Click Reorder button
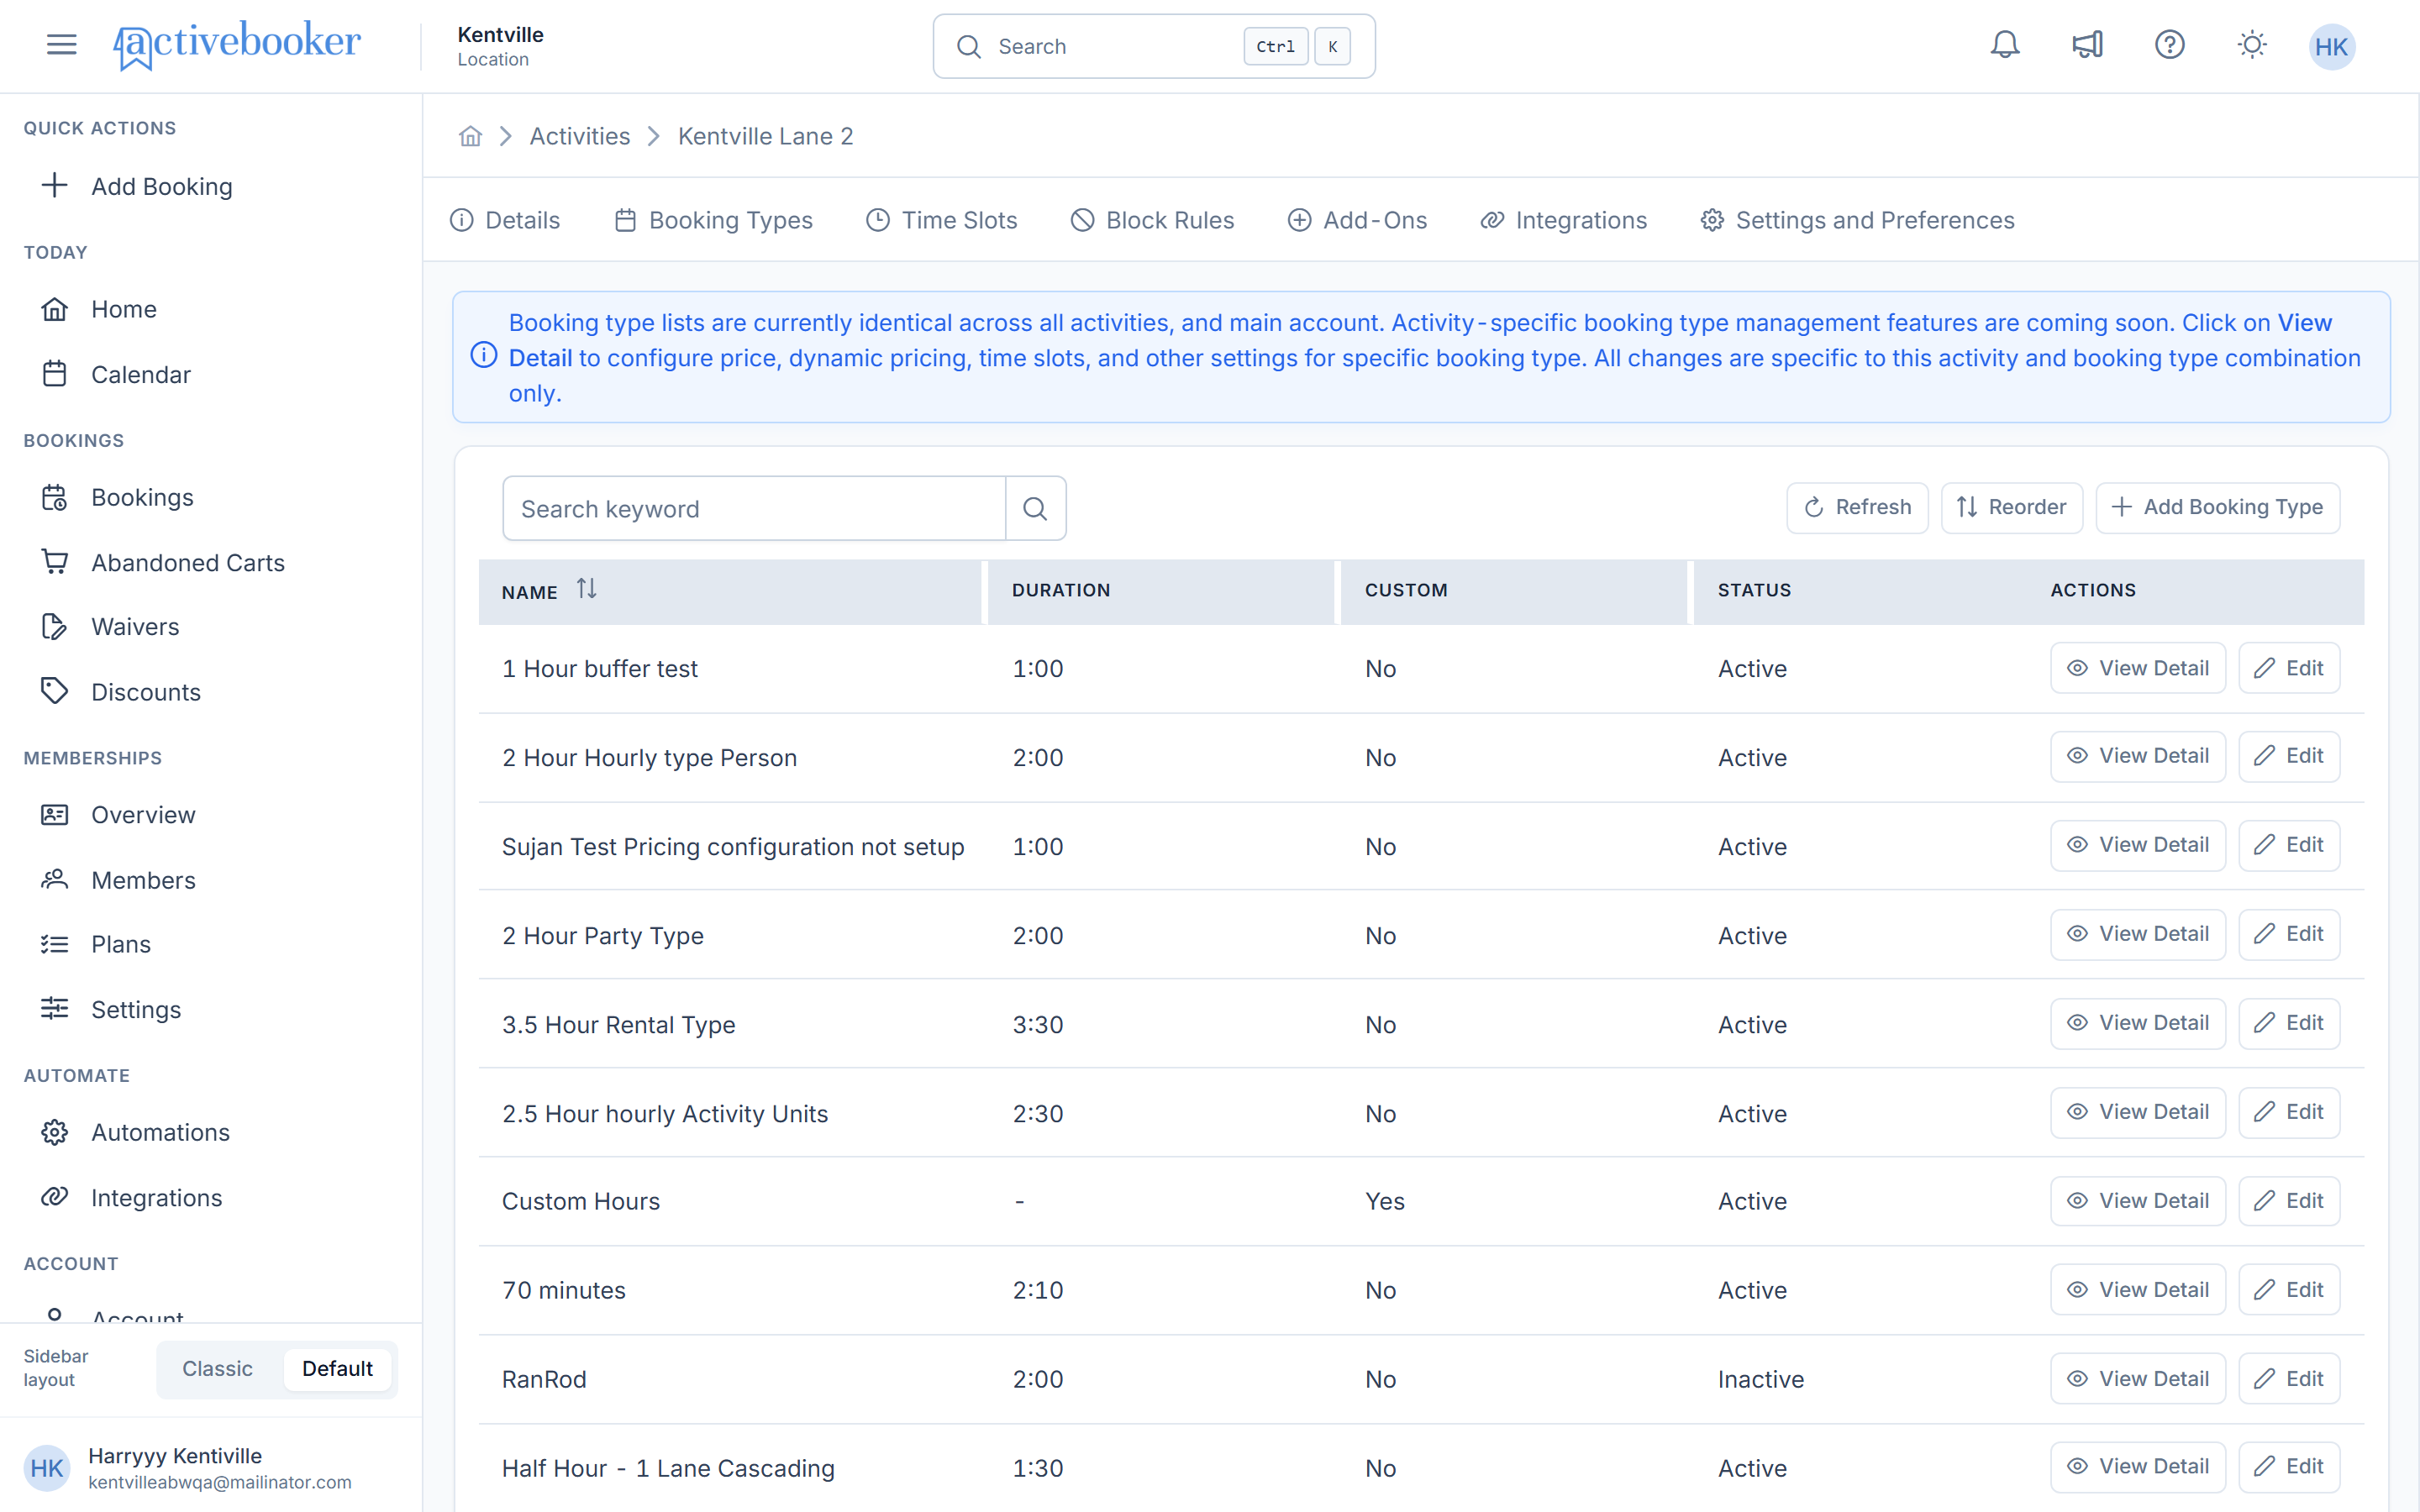 (2011, 507)
